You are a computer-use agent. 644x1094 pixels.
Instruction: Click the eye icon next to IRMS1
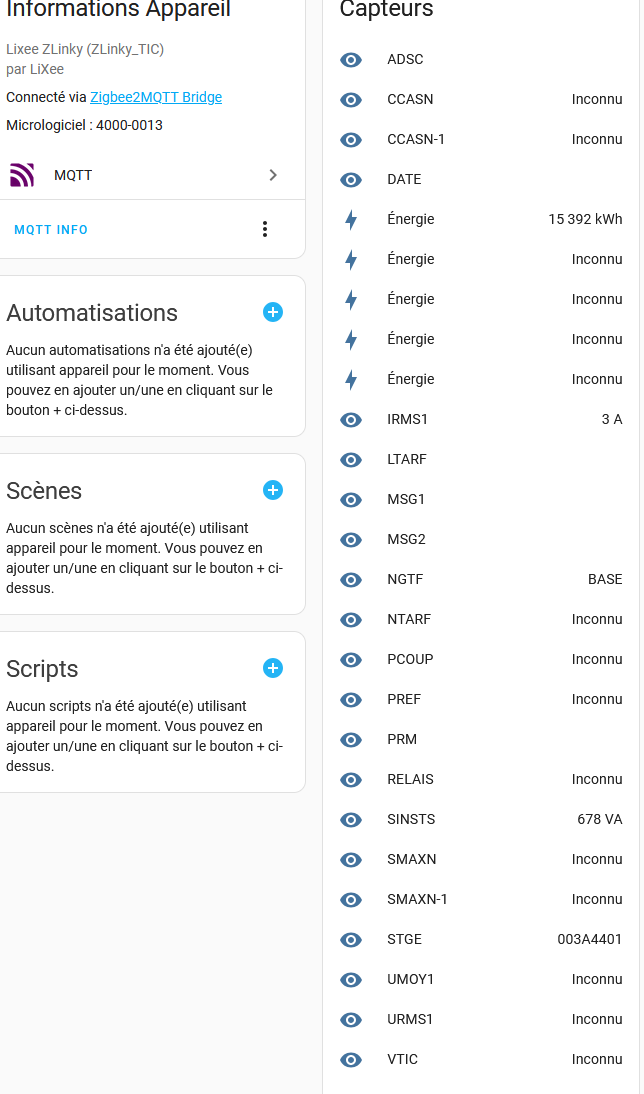tap(351, 419)
